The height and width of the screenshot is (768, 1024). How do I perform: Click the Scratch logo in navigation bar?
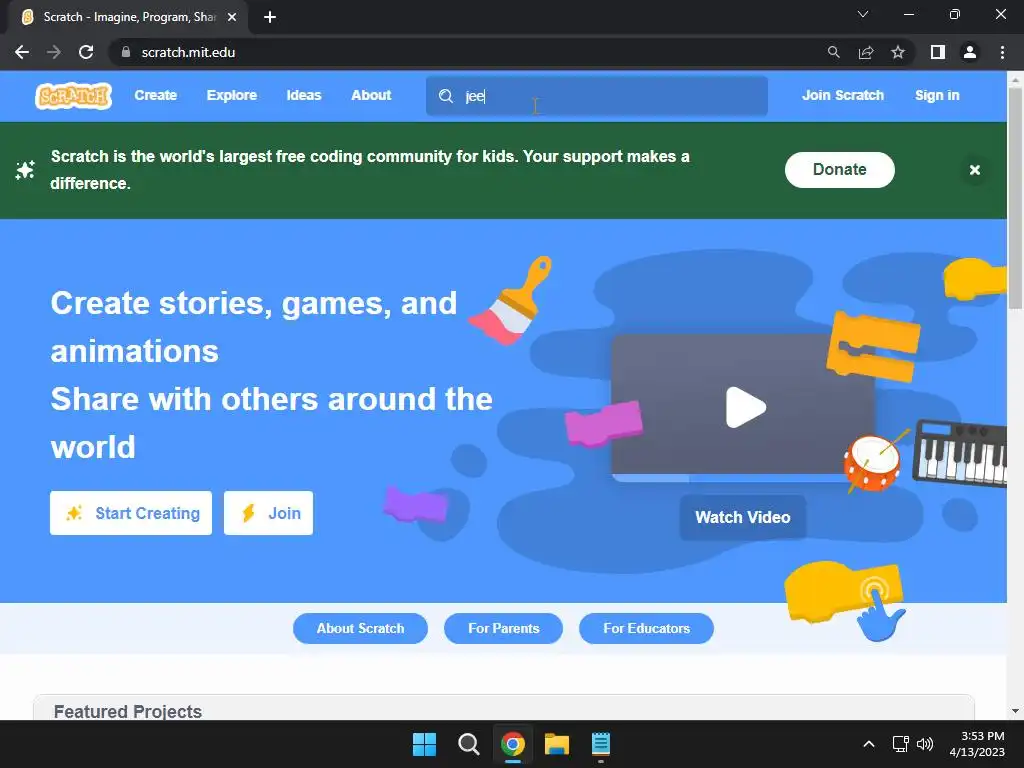click(x=73, y=96)
